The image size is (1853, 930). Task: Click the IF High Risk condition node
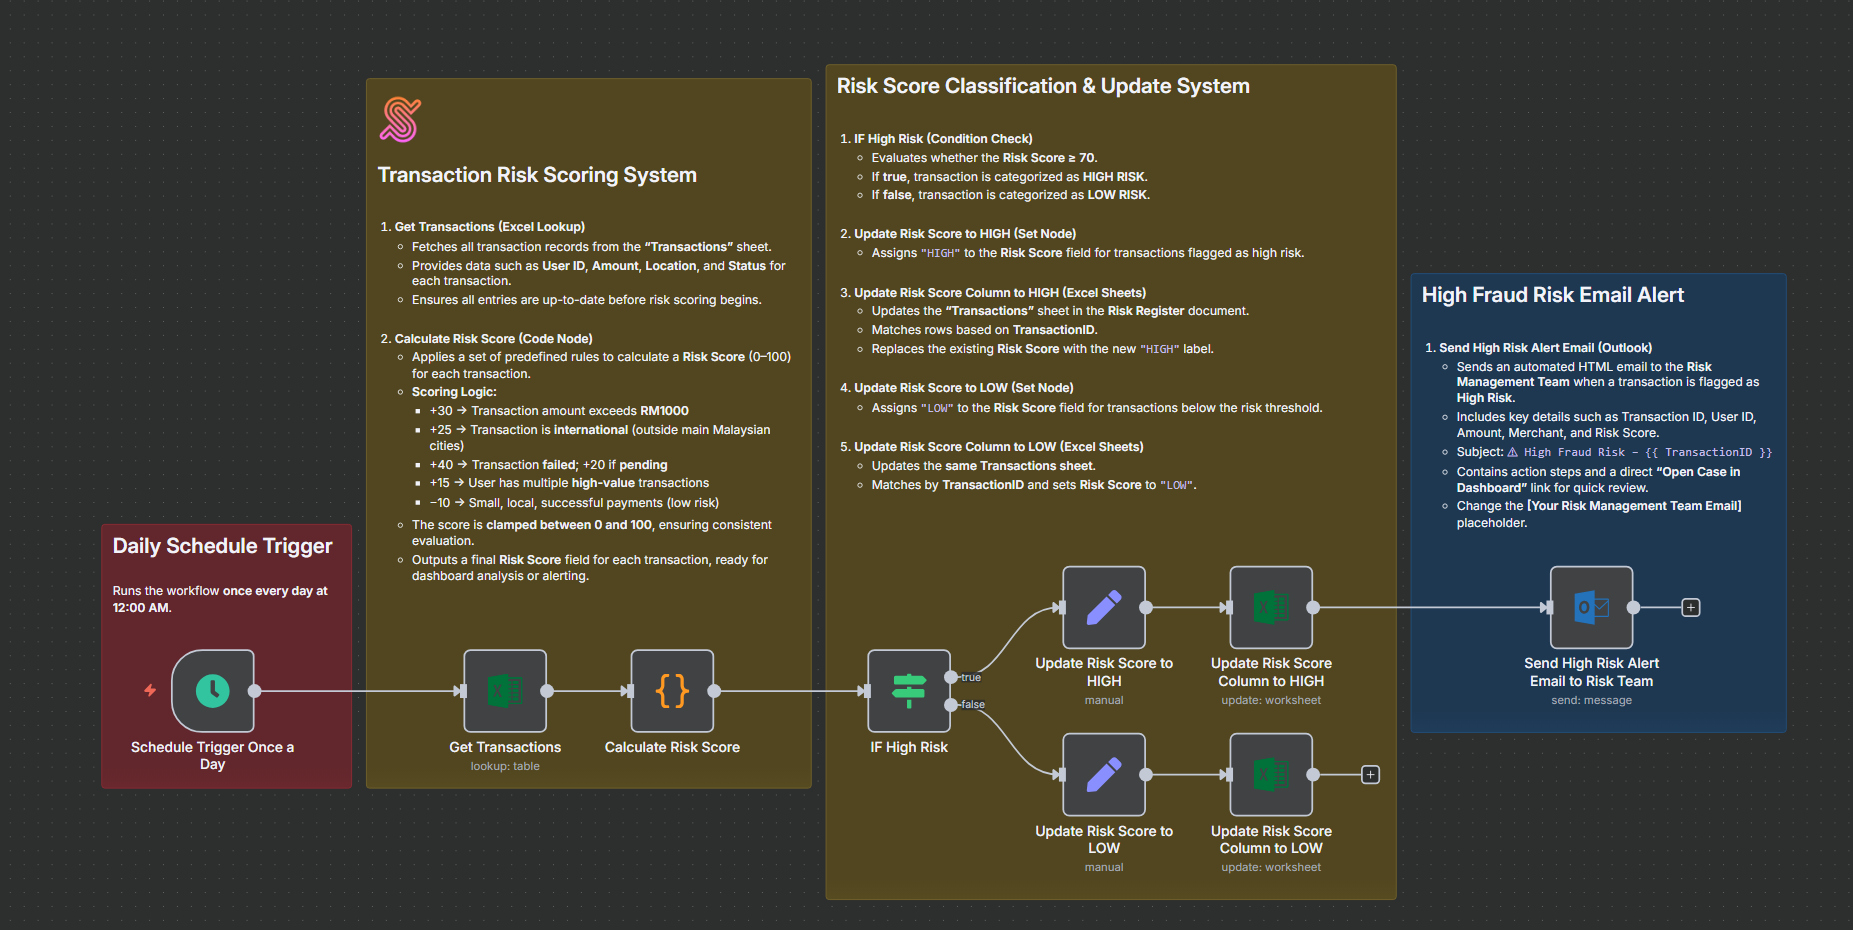point(908,691)
